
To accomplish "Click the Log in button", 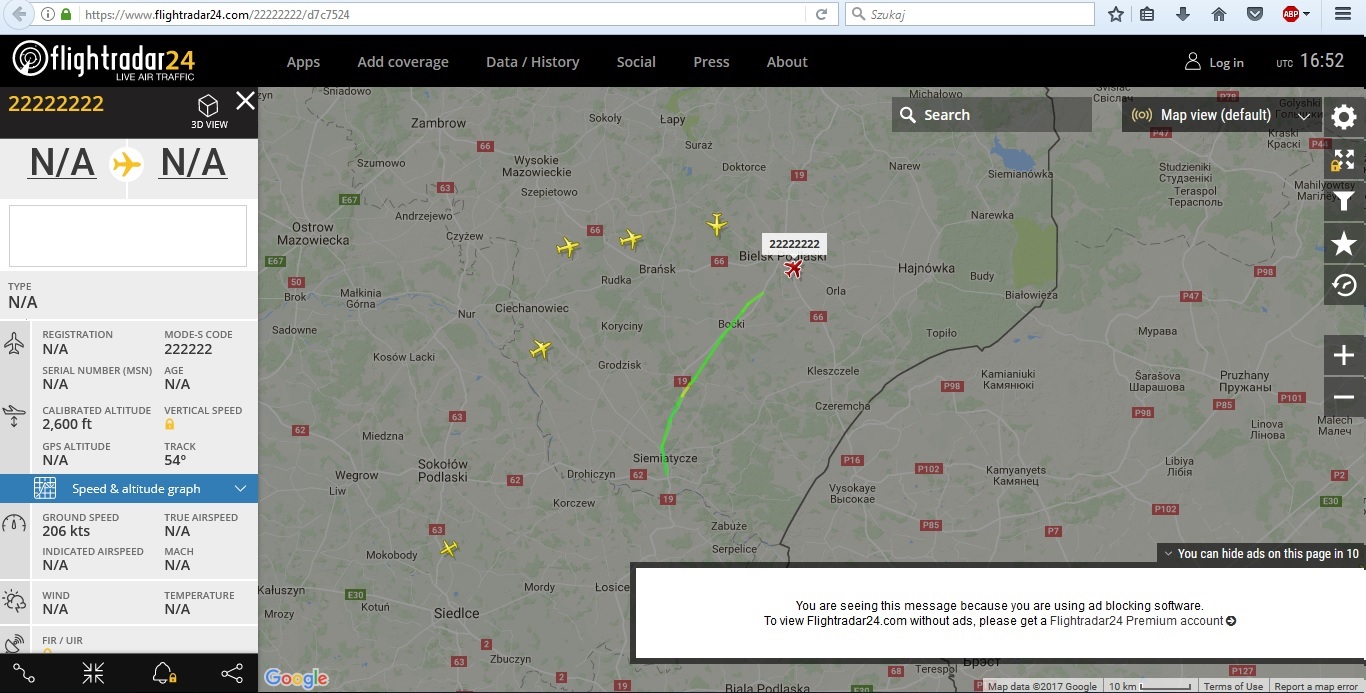I will tap(1214, 62).
